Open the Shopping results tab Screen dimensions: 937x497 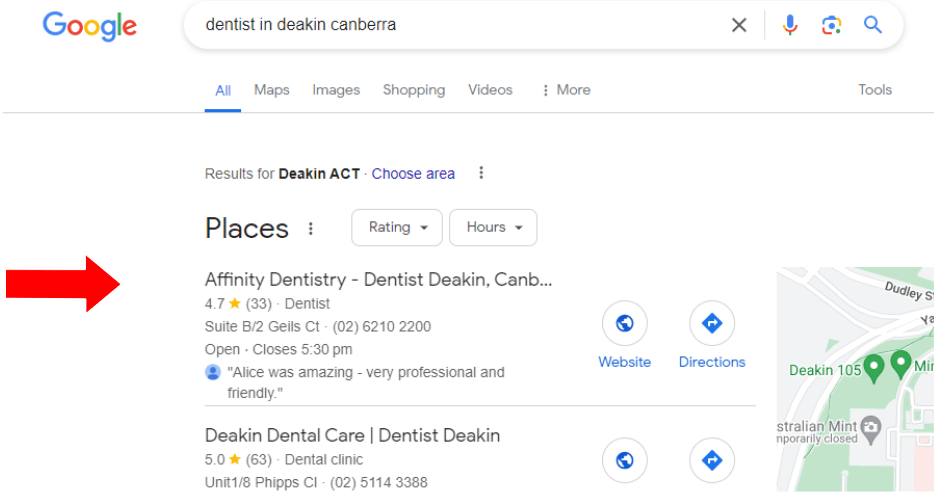click(x=414, y=90)
